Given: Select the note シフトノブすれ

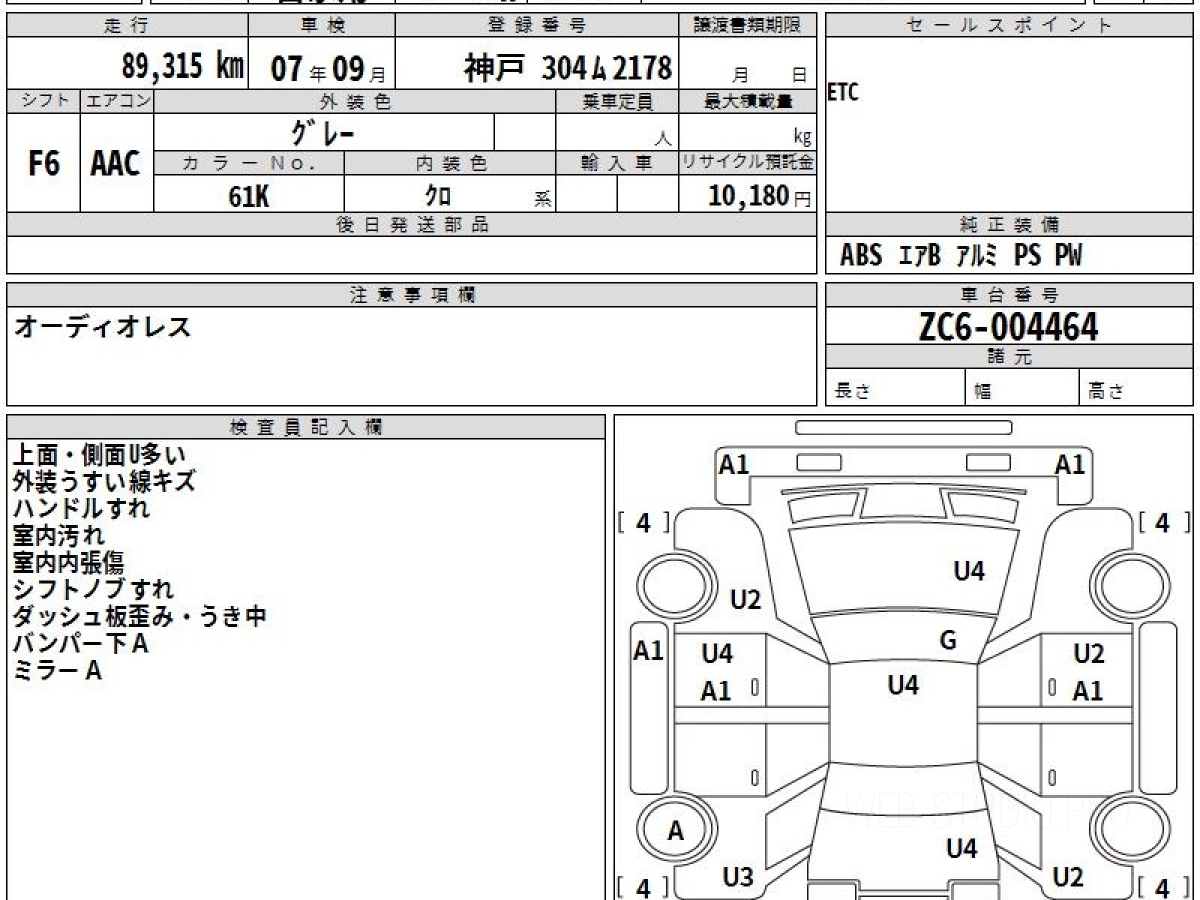Looking at the screenshot, I should click(x=93, y=590).
